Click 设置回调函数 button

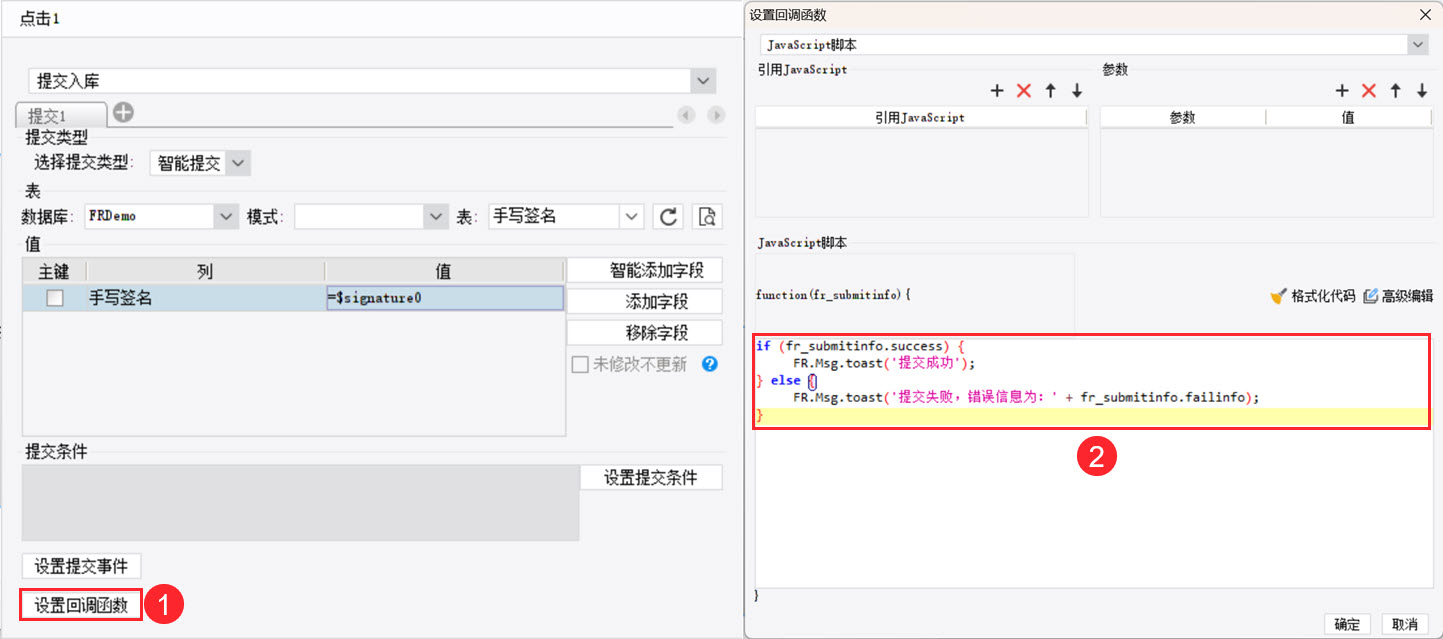click(82, 605)
